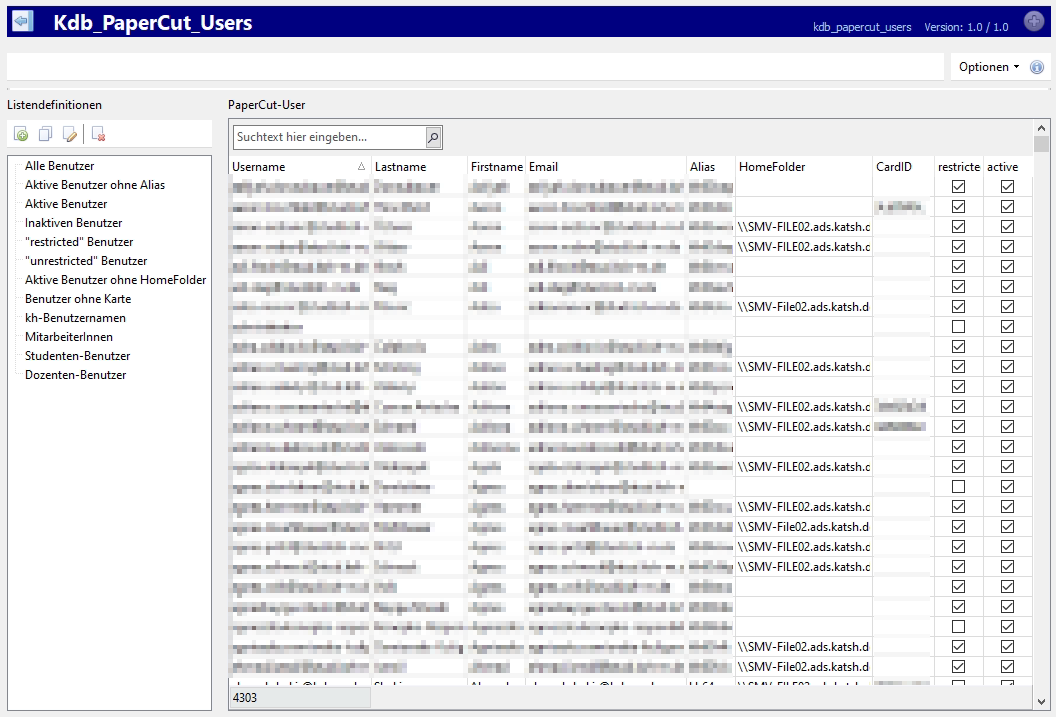The image size is (1056, 717).
Task: Toggle active checkbox in first user row
Action: coord(1007,187)
